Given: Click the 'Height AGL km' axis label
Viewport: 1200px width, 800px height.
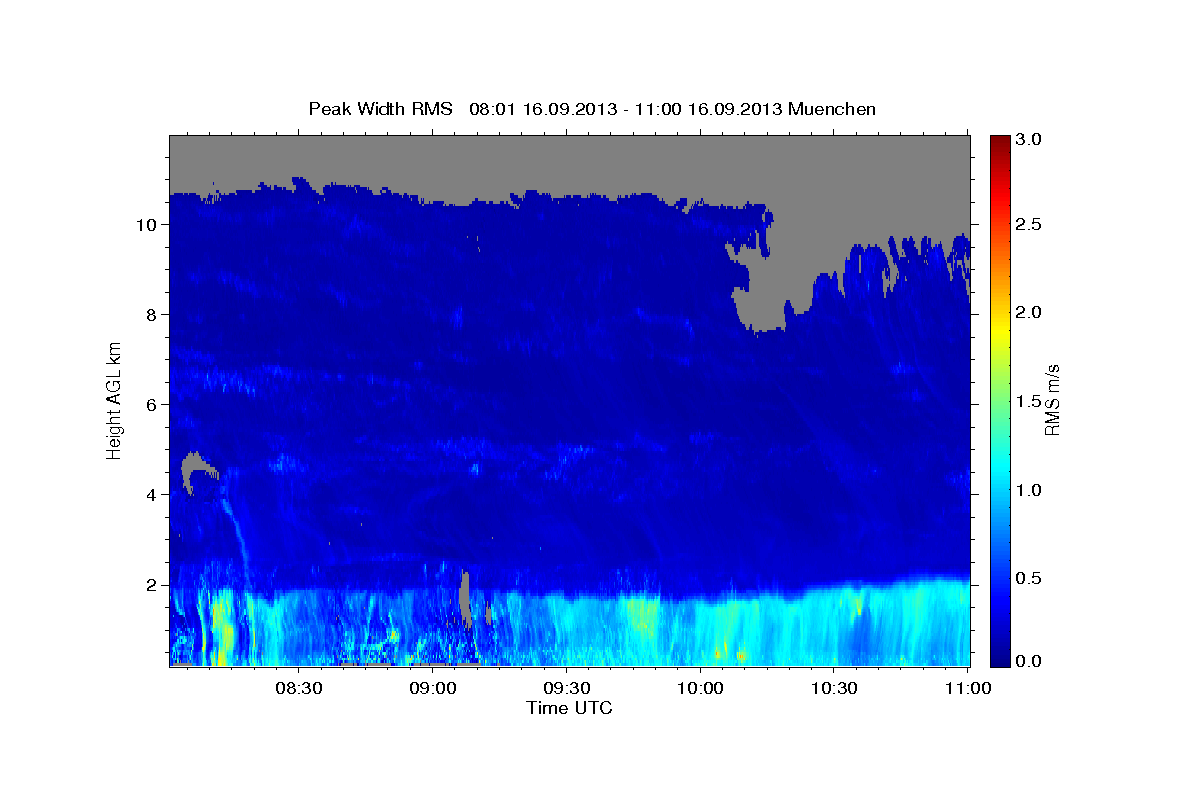Looking at the screenshot, I should [114, 400].
